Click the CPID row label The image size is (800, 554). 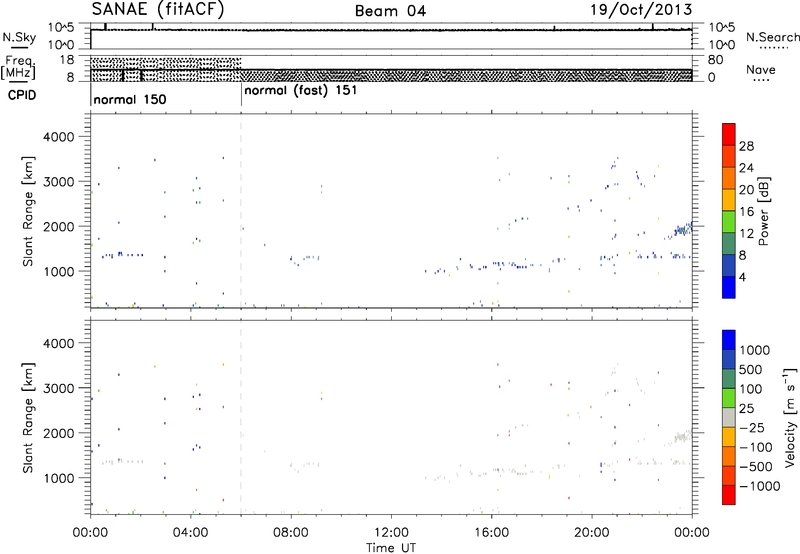pos(22,95)
